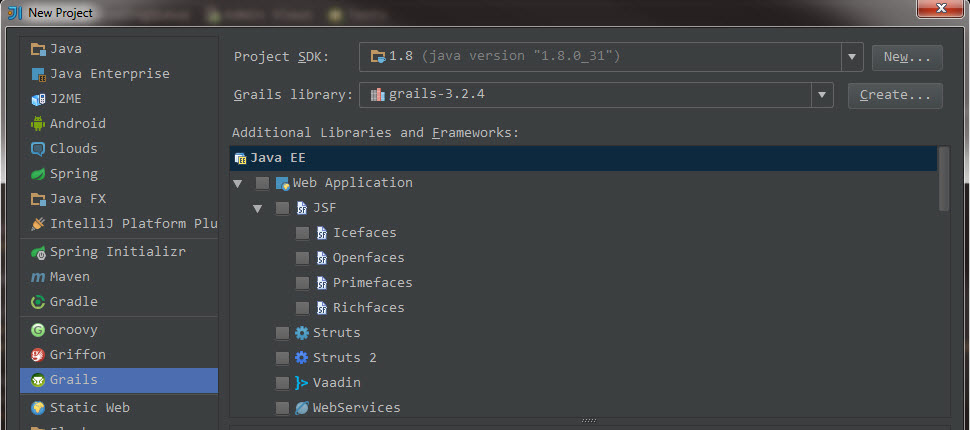Click the Richfaces library icon
970x430 pixels.
tap(322, 308)
